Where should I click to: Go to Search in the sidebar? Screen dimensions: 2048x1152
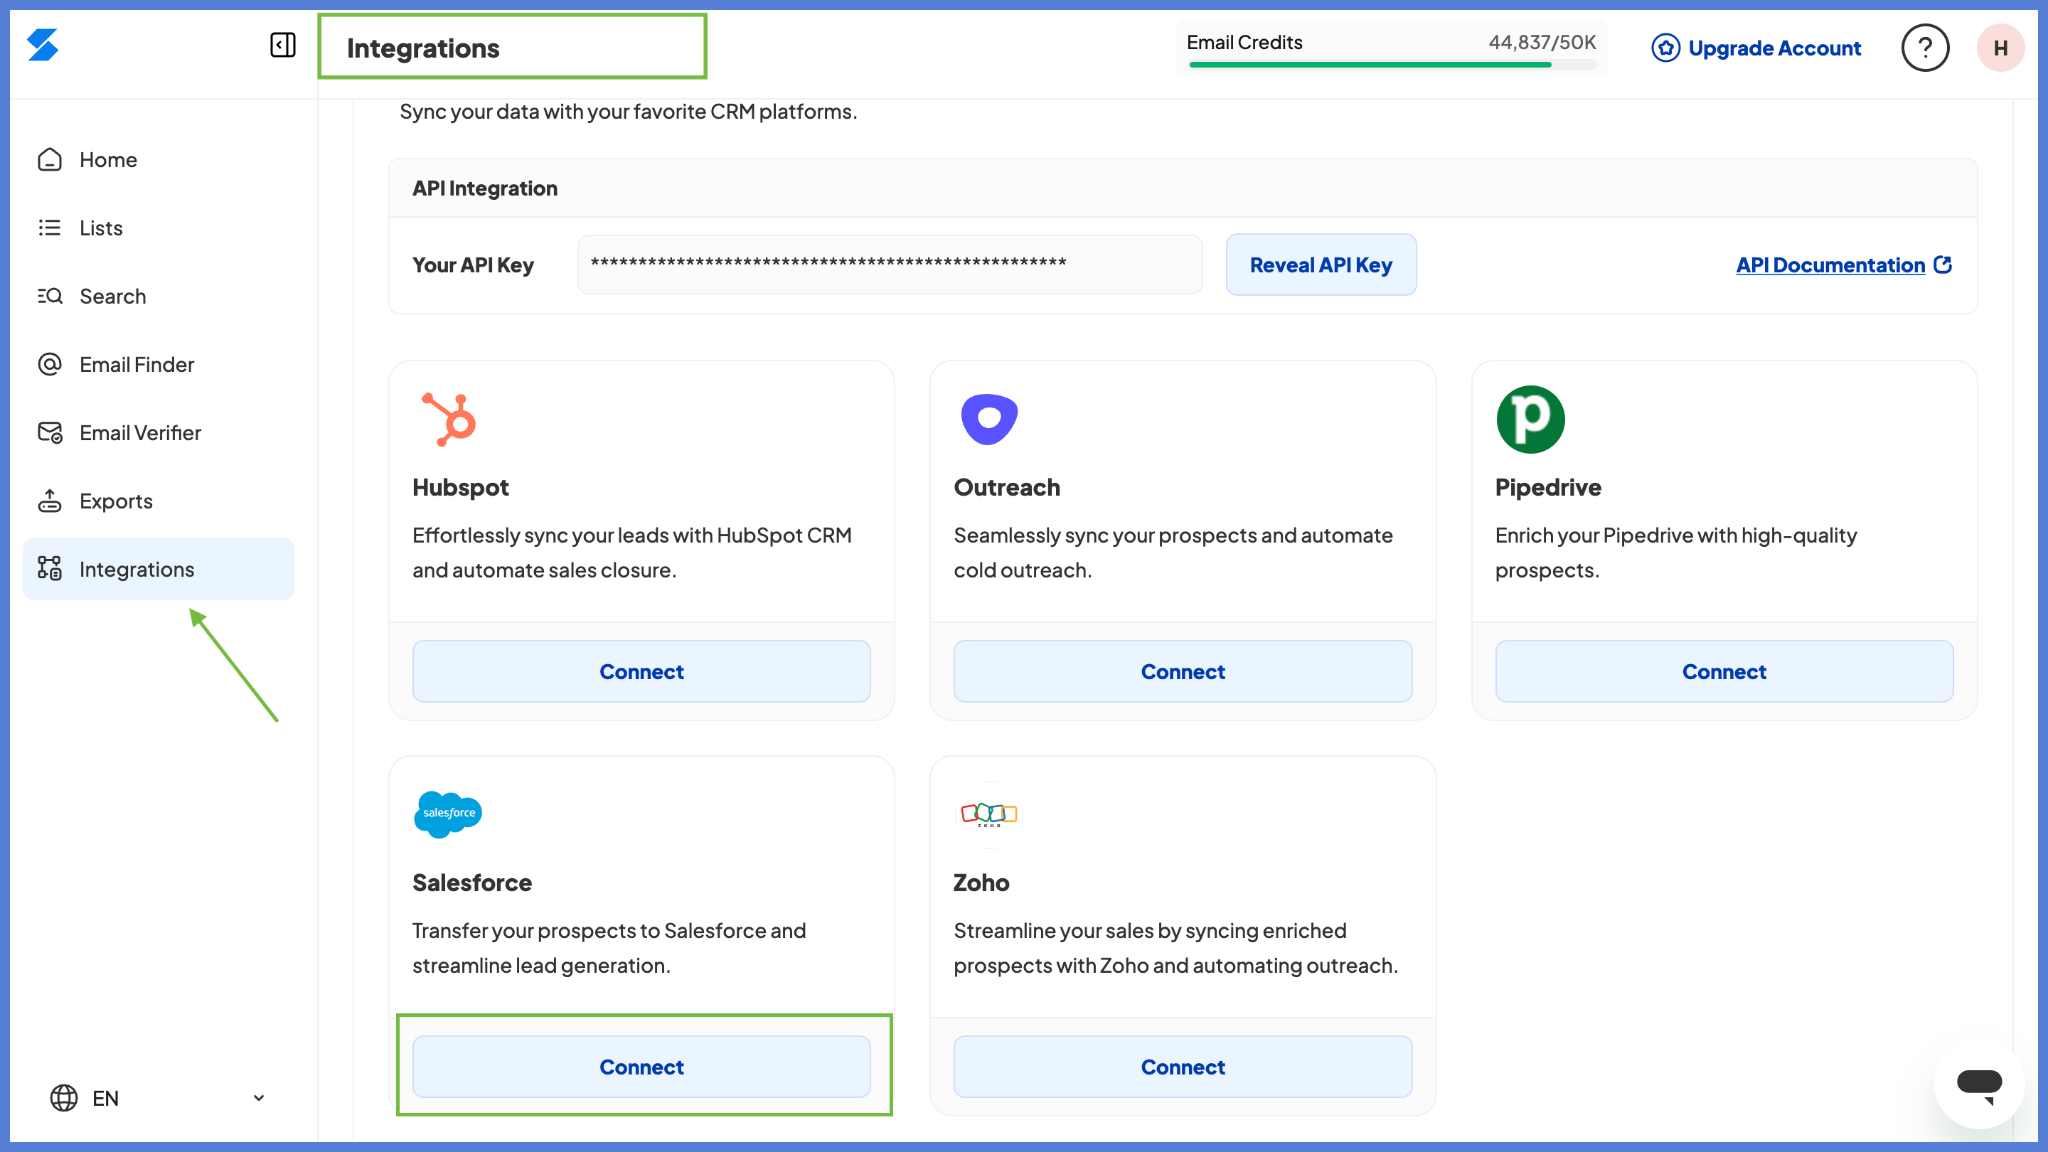pos(159,296)
